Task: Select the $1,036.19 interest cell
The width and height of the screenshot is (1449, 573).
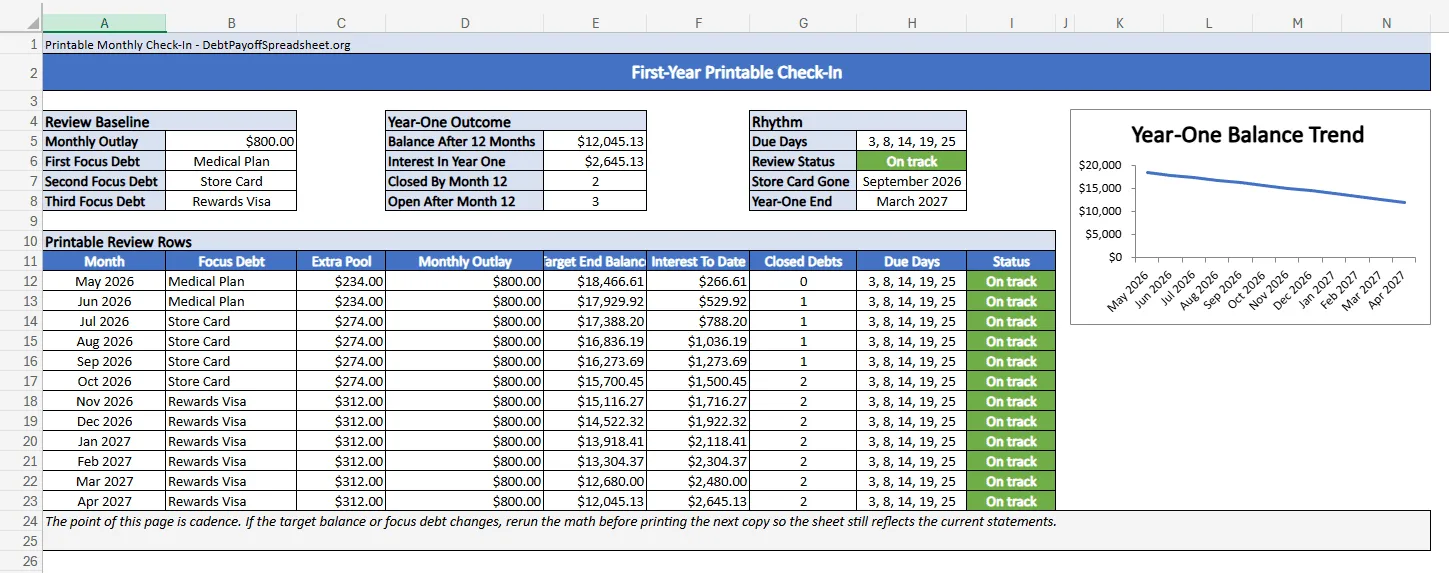Action: (698, 341)
